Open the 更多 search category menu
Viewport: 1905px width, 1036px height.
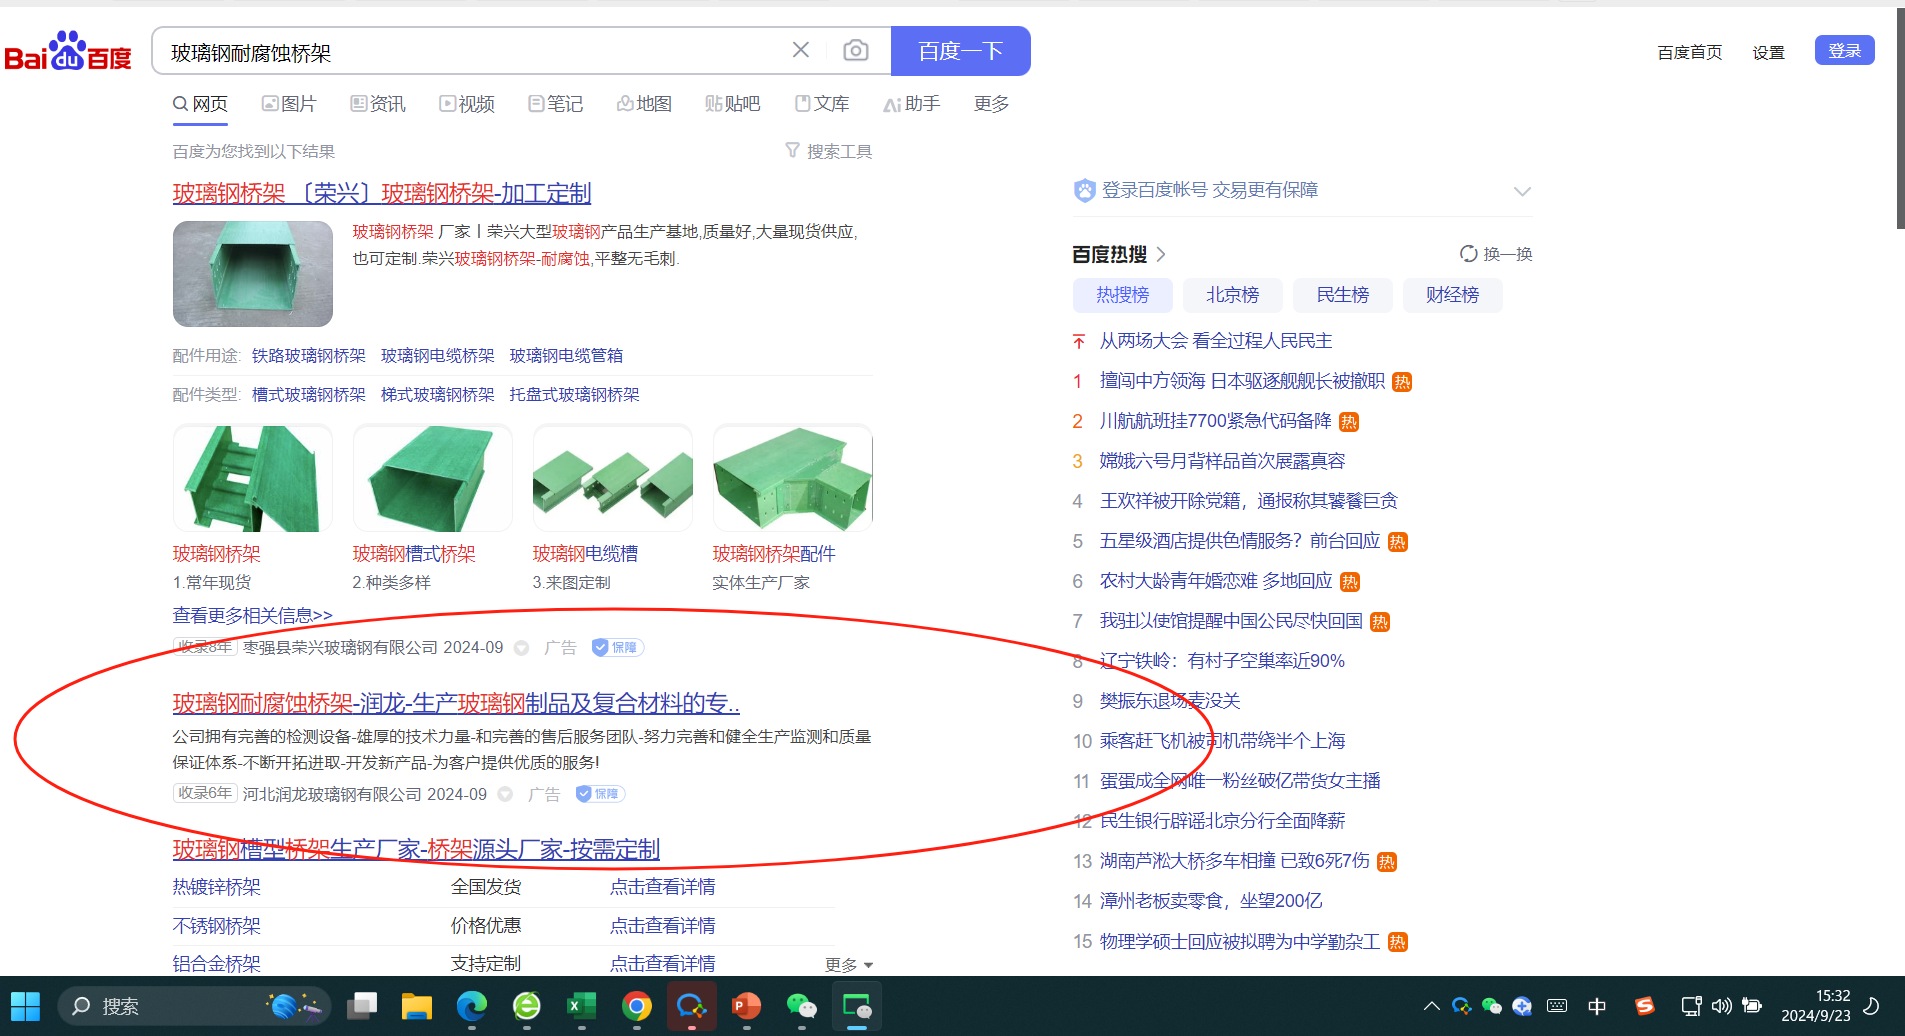click(991, 104)
